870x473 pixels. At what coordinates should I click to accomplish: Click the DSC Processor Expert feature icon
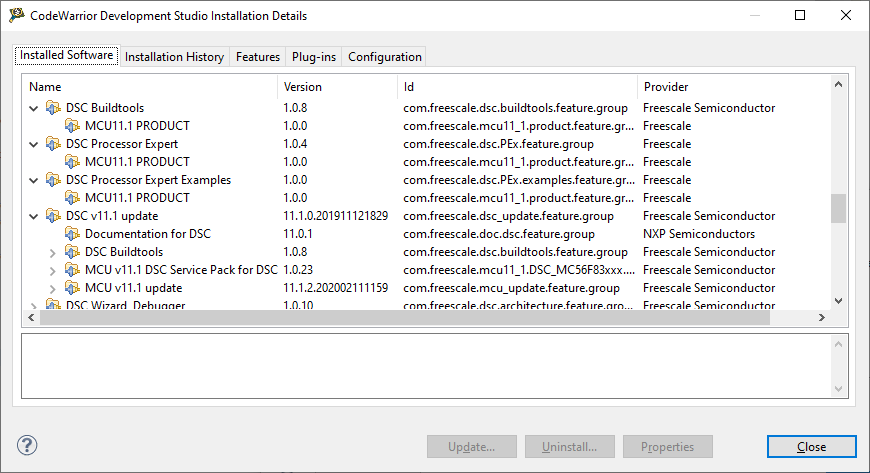click(53, 144)
